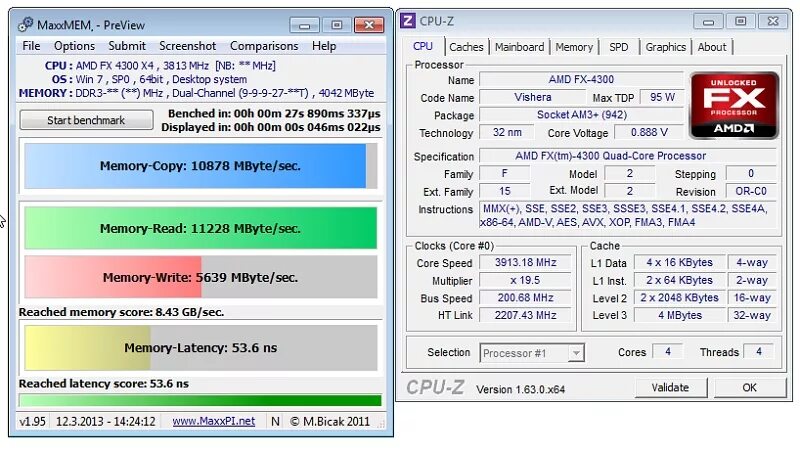Click the Benched in 00h 00m 27s text

coord(274,113)
